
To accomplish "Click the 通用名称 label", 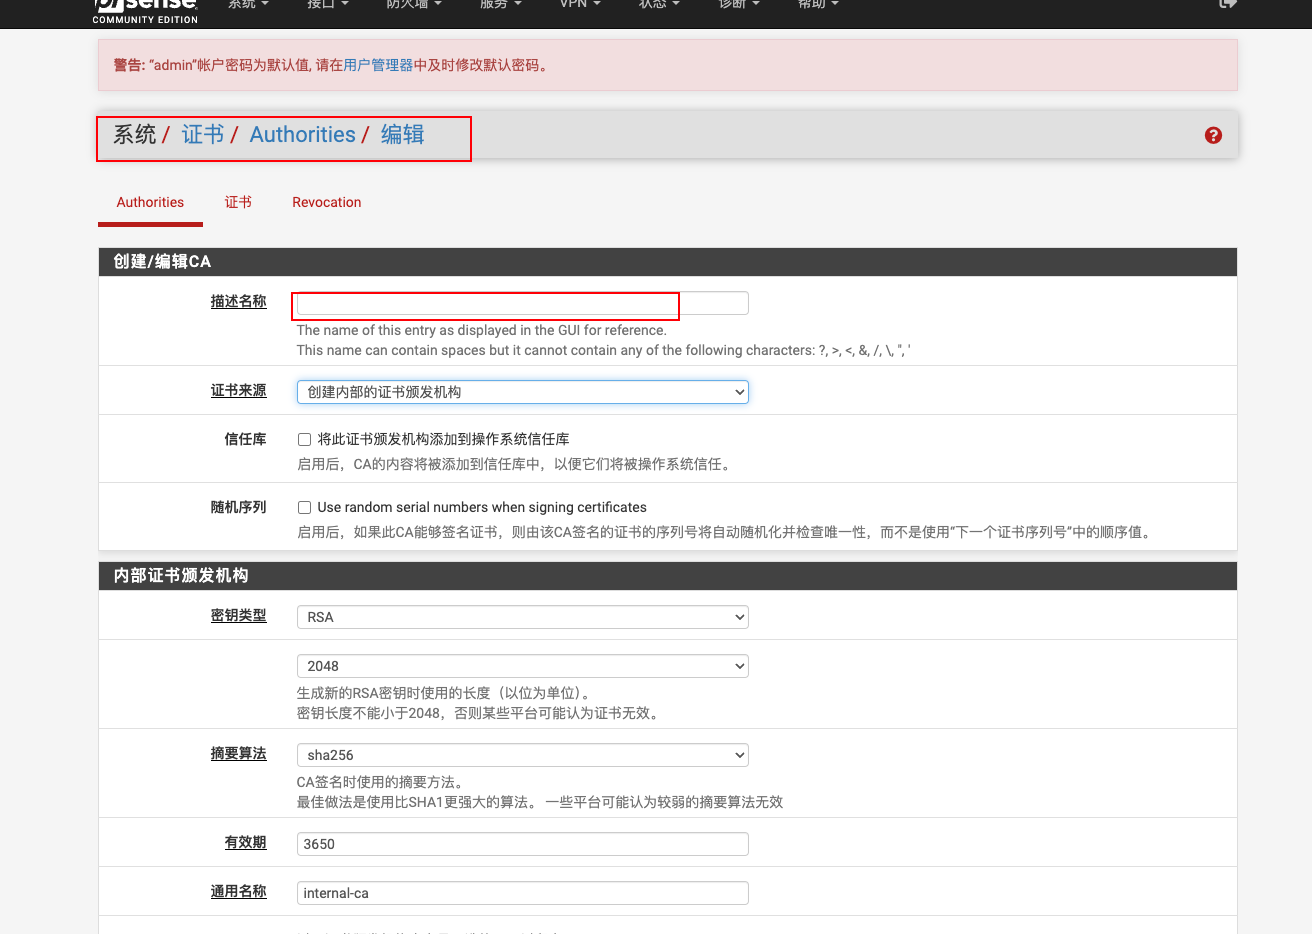I will click(x=238, y=891).
